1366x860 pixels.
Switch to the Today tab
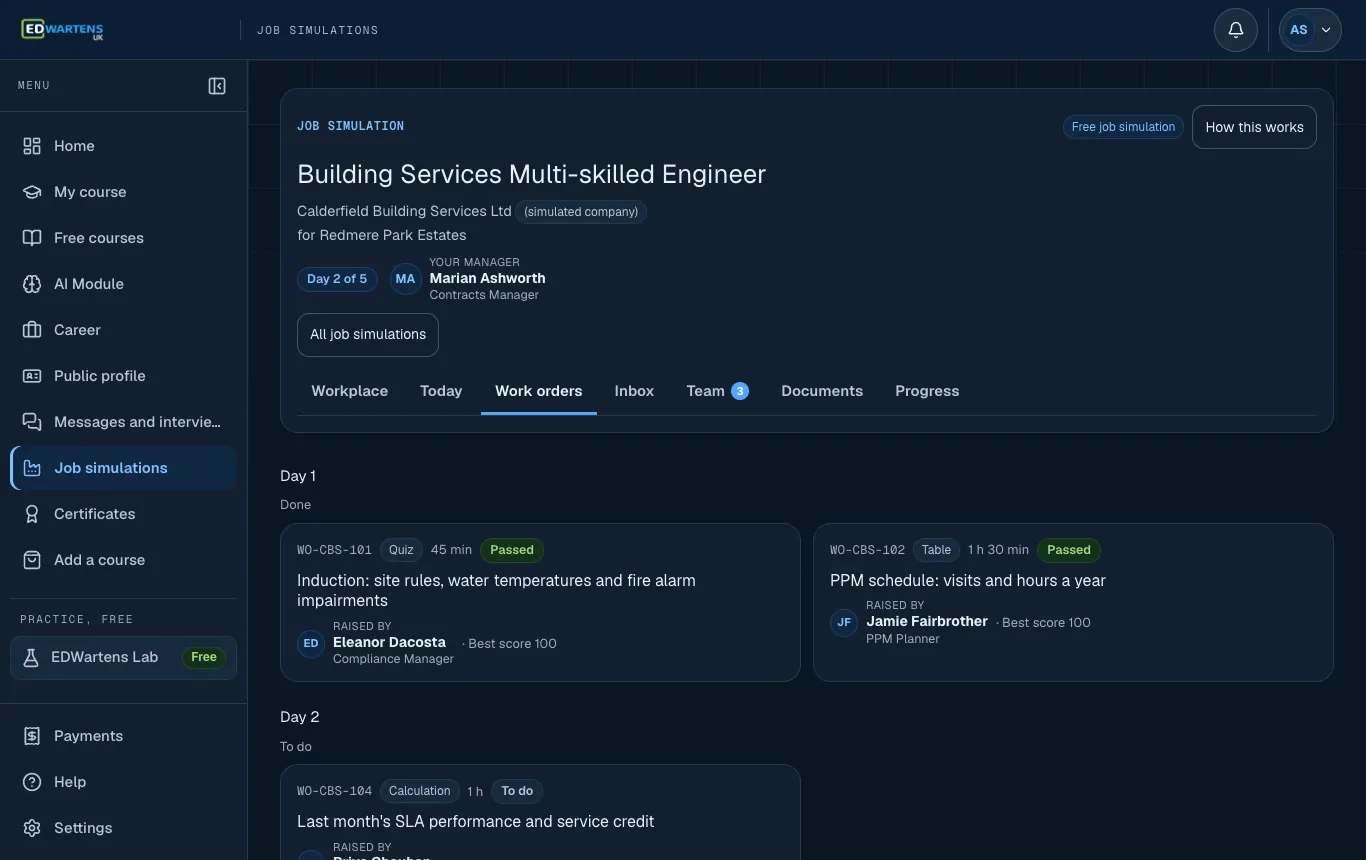point(441,391)
